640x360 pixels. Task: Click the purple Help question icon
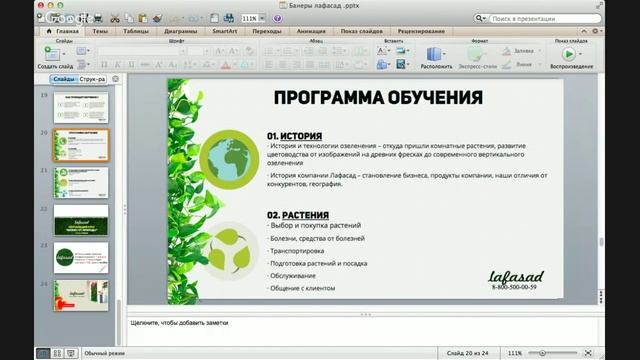coord(277,18)
